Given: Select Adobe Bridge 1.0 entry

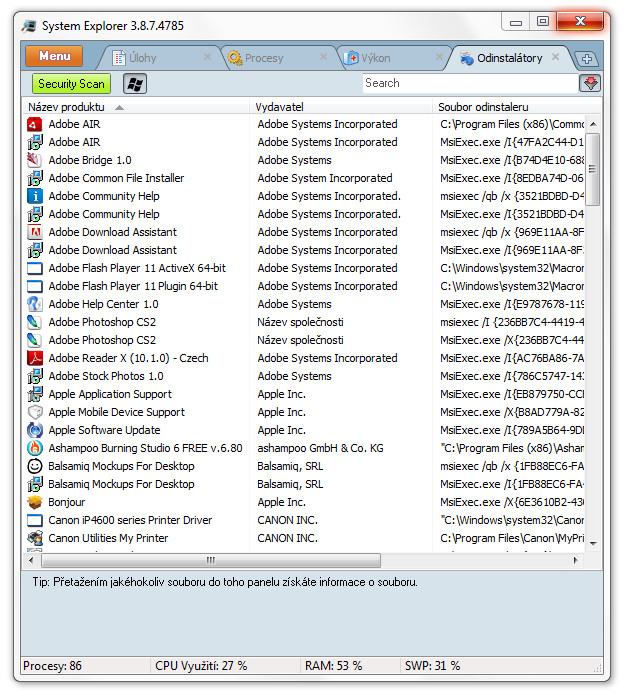Looking at the screenshot, I should [x=90, y=160].
